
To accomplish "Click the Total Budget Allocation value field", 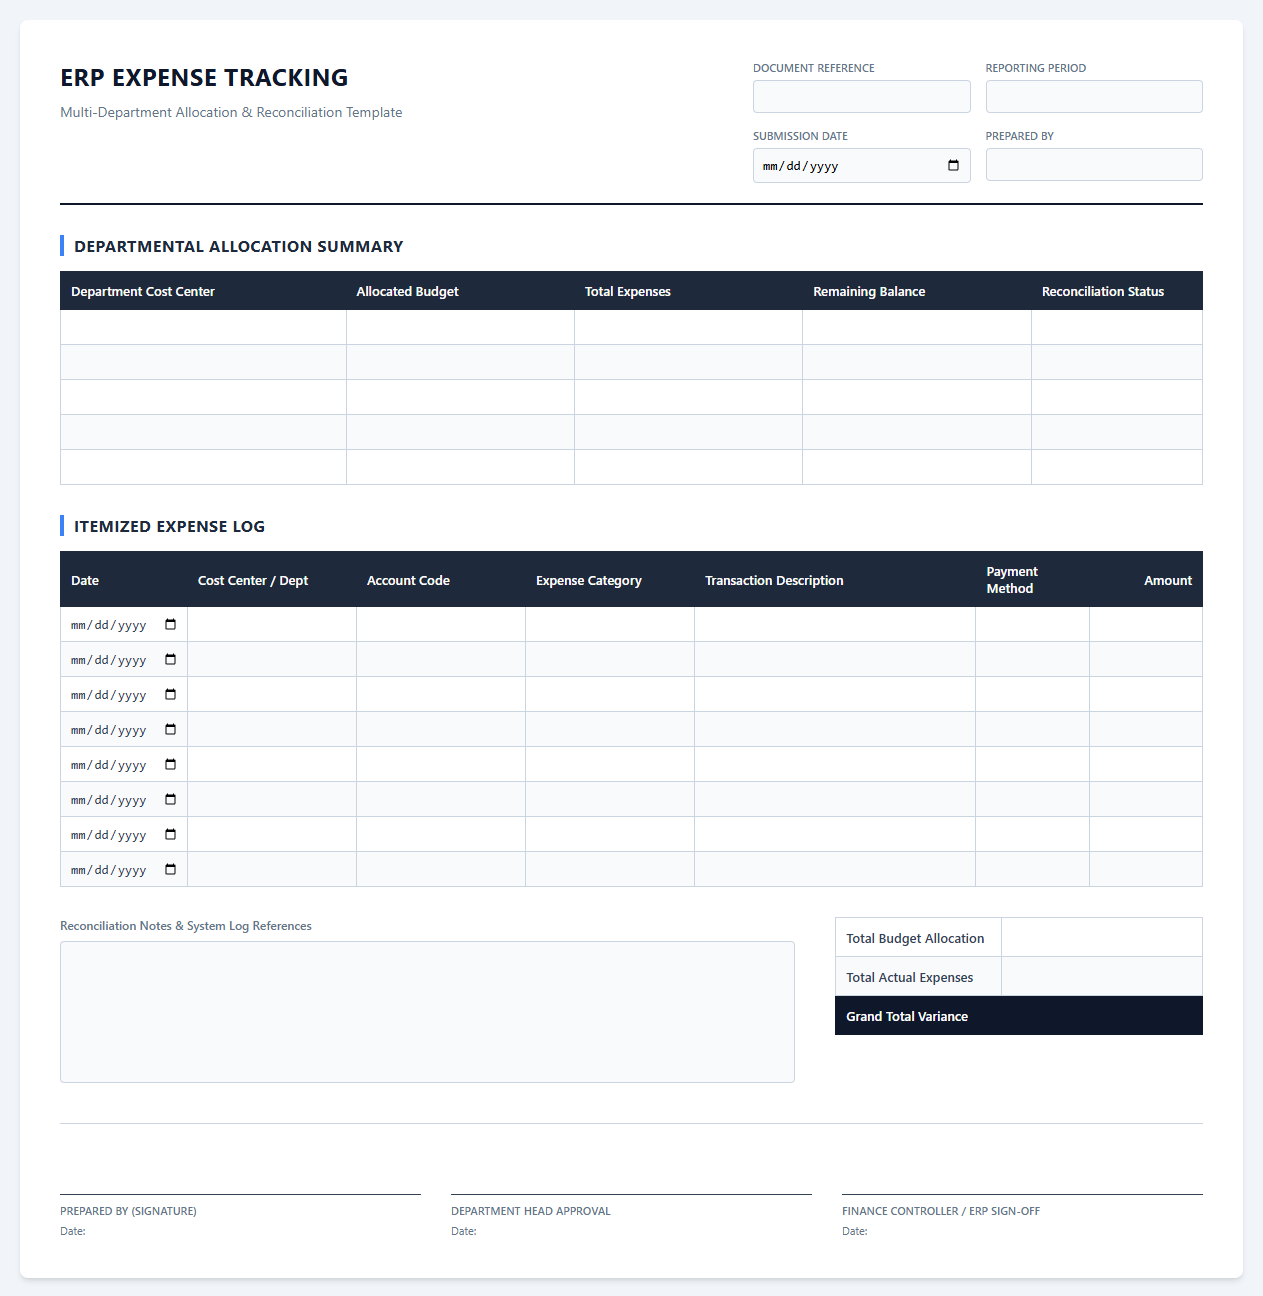I will (x=1102, y=937).
